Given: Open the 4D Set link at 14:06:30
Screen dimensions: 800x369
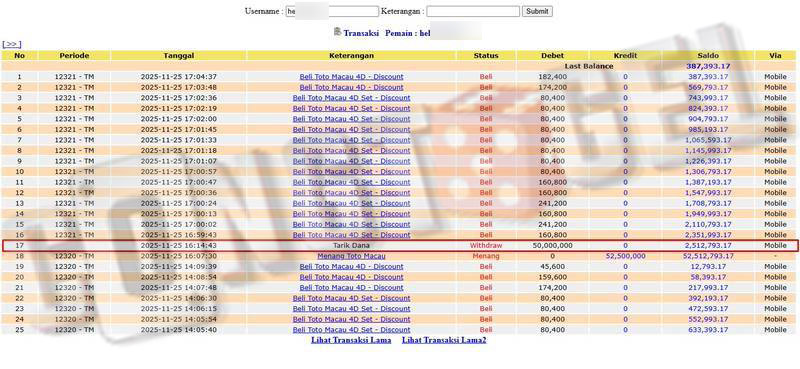Looking at the screenshot, I should click(x=352, y=298).
